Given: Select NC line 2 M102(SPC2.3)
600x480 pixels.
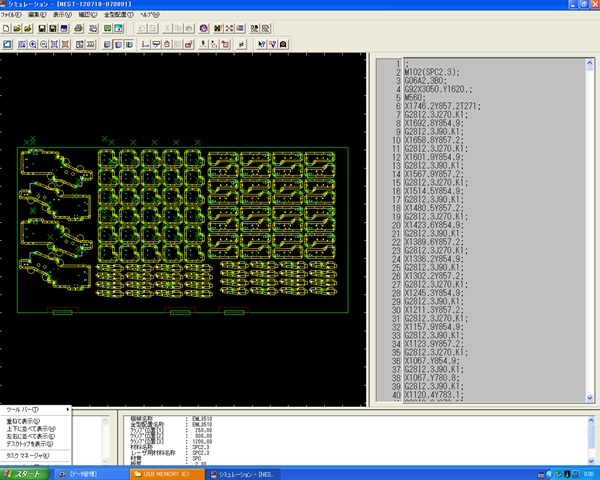Looking at the screenshot, I should click(432, 72).
